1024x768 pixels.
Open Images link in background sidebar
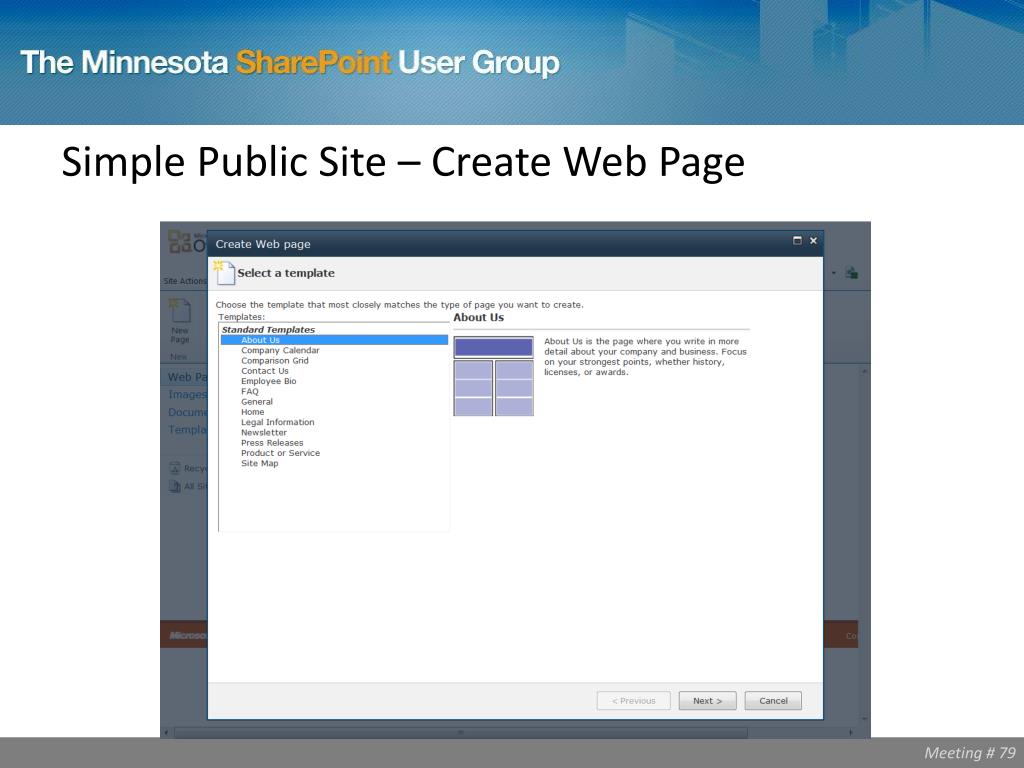tap(187, 394)
